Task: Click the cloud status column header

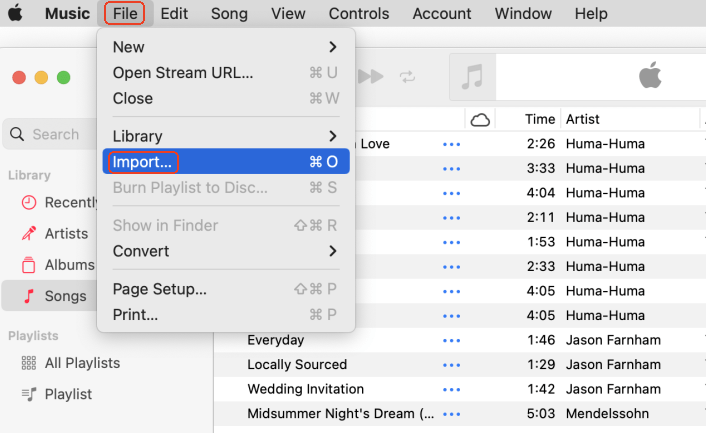Action: pyautogui.click(x=480, y=120)
